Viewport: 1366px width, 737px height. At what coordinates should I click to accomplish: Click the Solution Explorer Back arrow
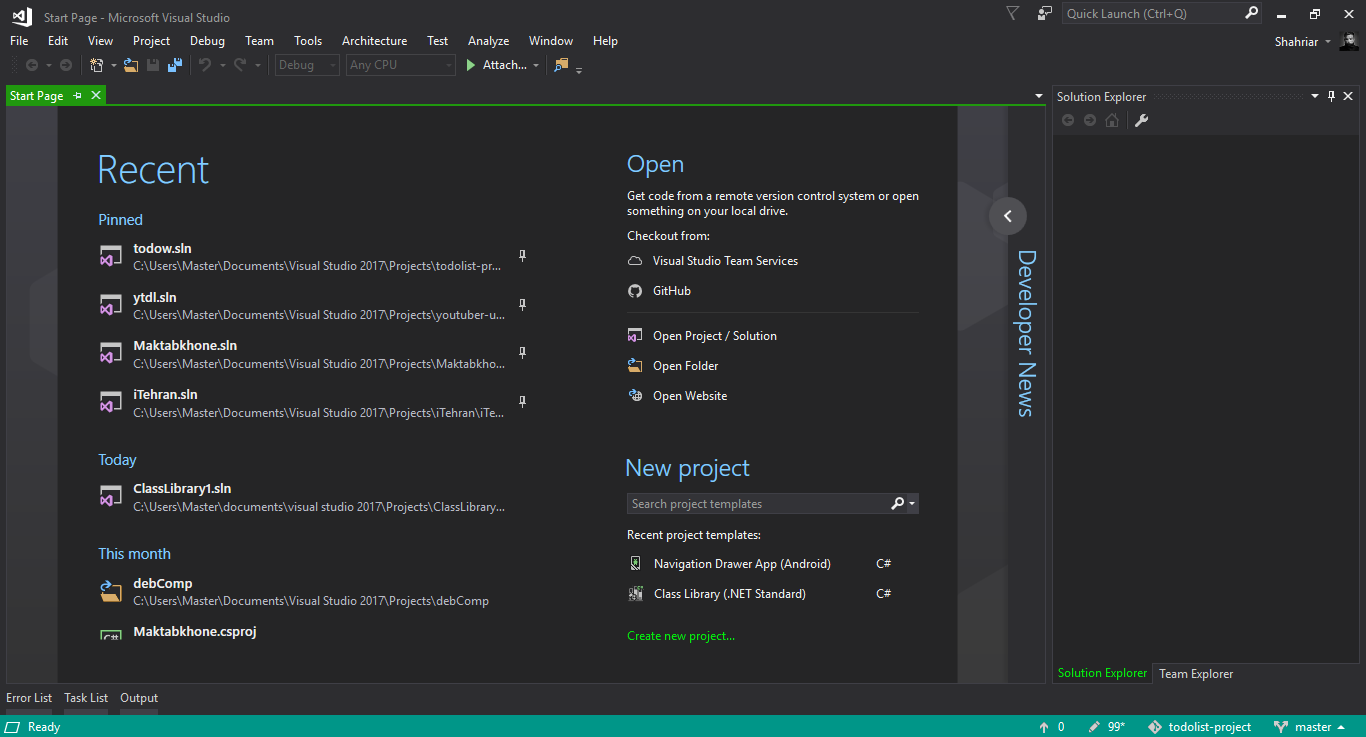click(1068, 120)
